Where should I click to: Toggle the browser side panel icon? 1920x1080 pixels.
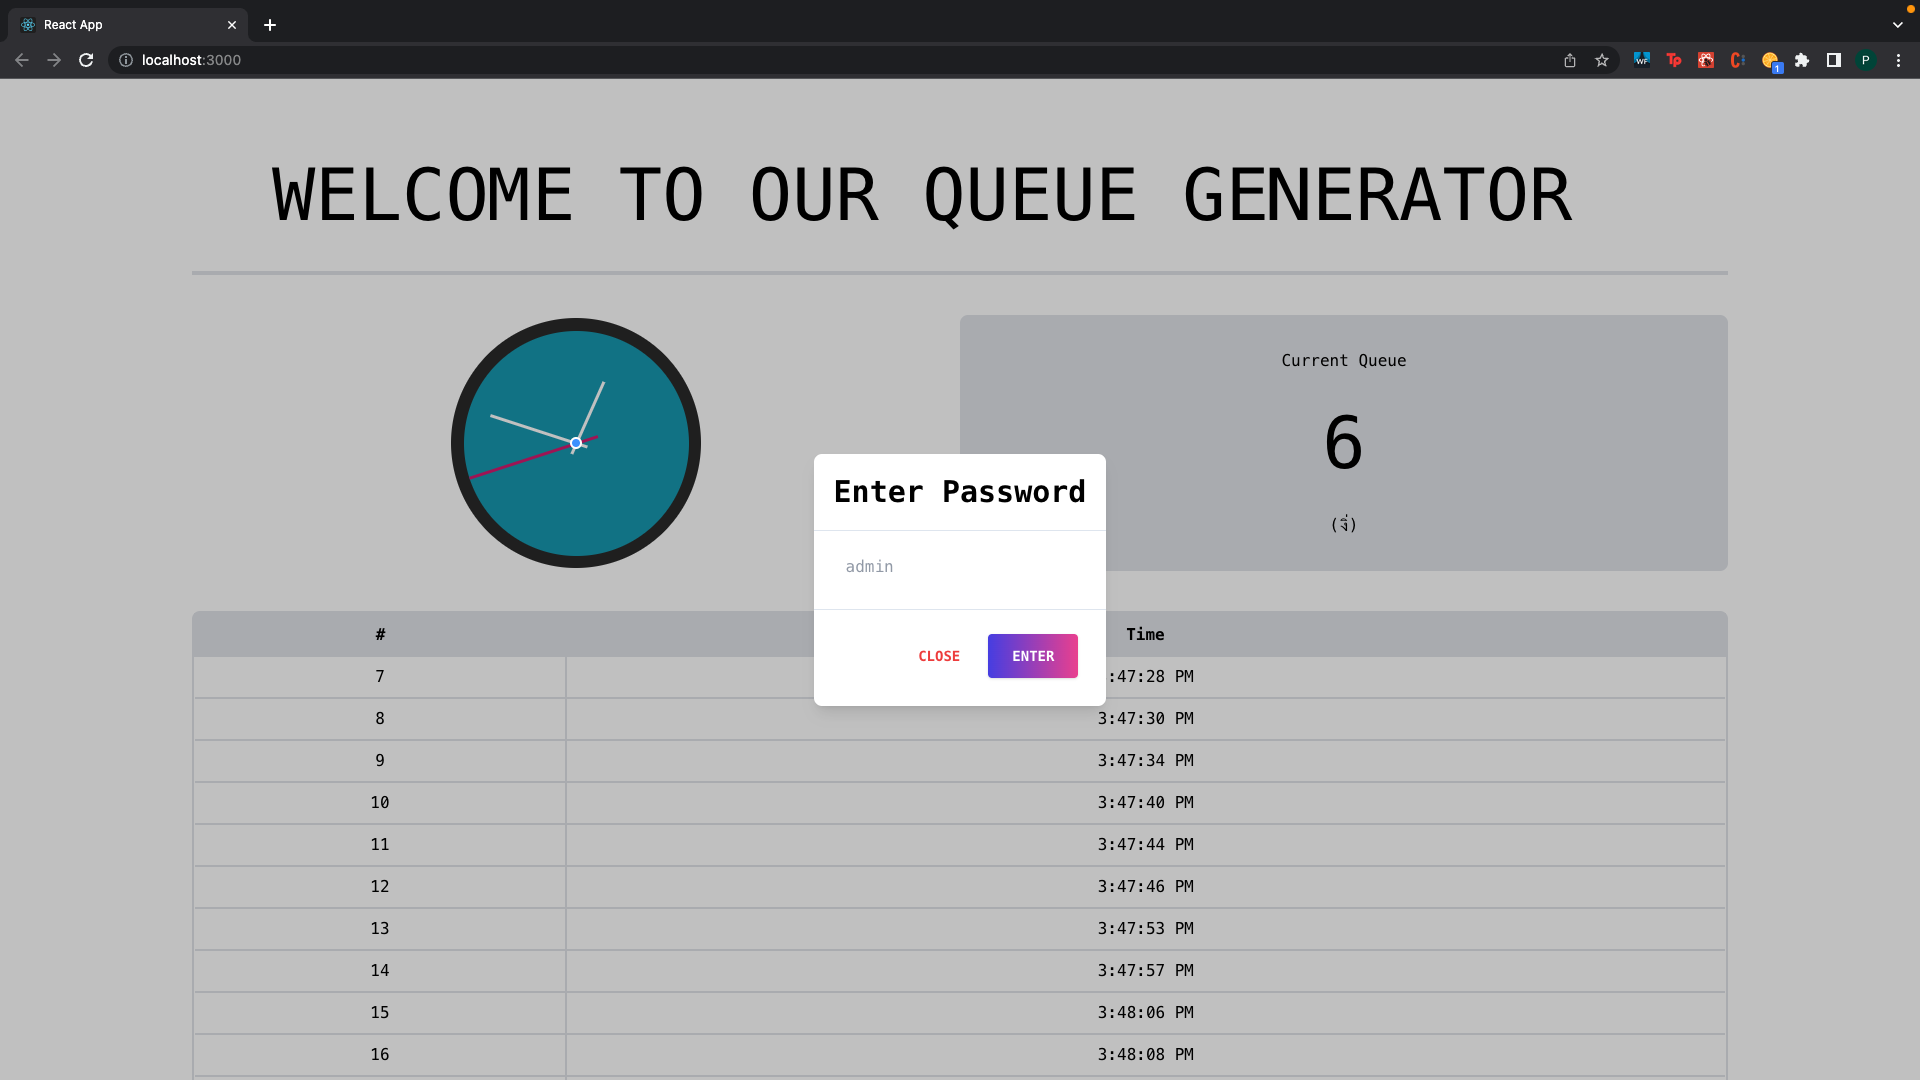[x=1834, y=60]
